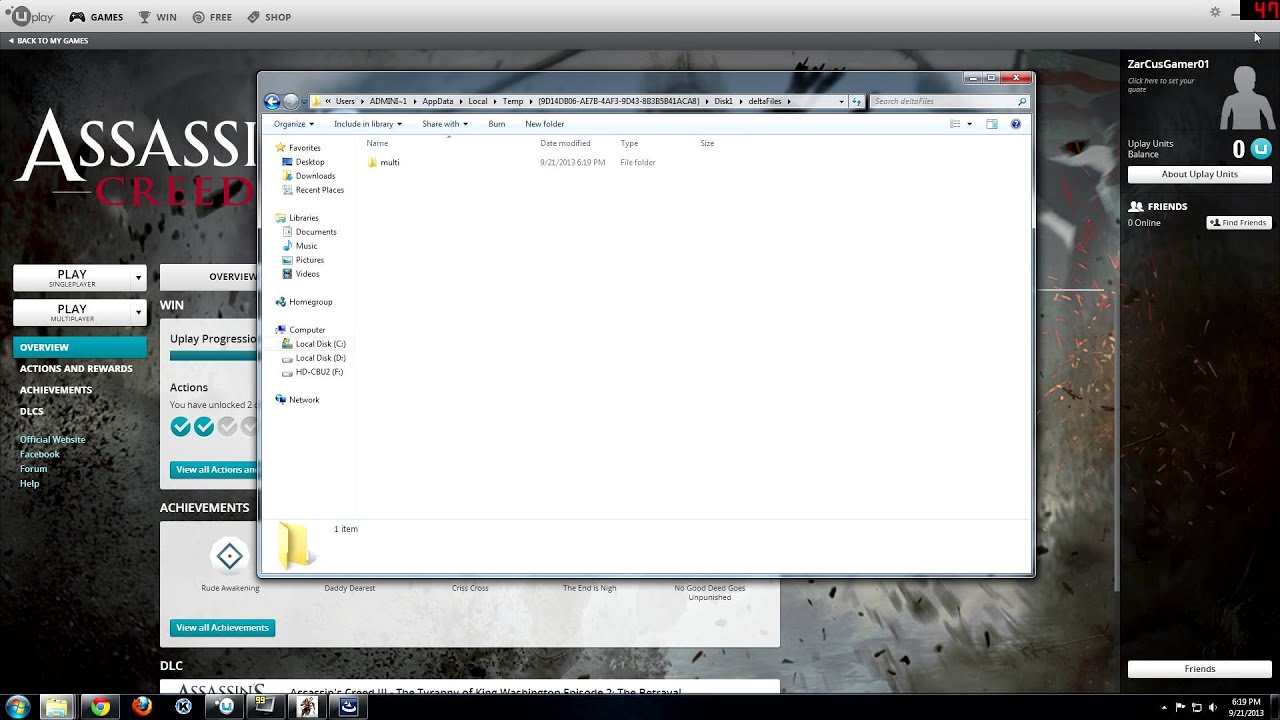1280x720 pixels.
Task: Go Back to My Games
Action: (x=48, y=41)
